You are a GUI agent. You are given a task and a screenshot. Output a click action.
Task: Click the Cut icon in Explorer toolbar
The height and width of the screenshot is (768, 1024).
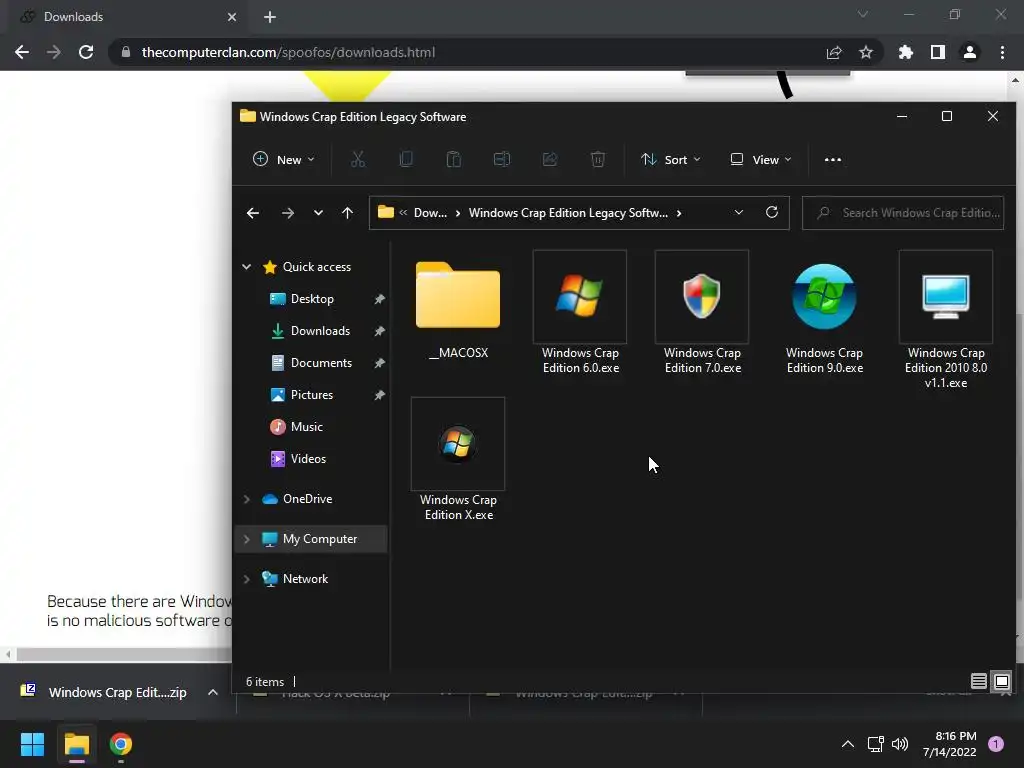click(x=358, y=159)
